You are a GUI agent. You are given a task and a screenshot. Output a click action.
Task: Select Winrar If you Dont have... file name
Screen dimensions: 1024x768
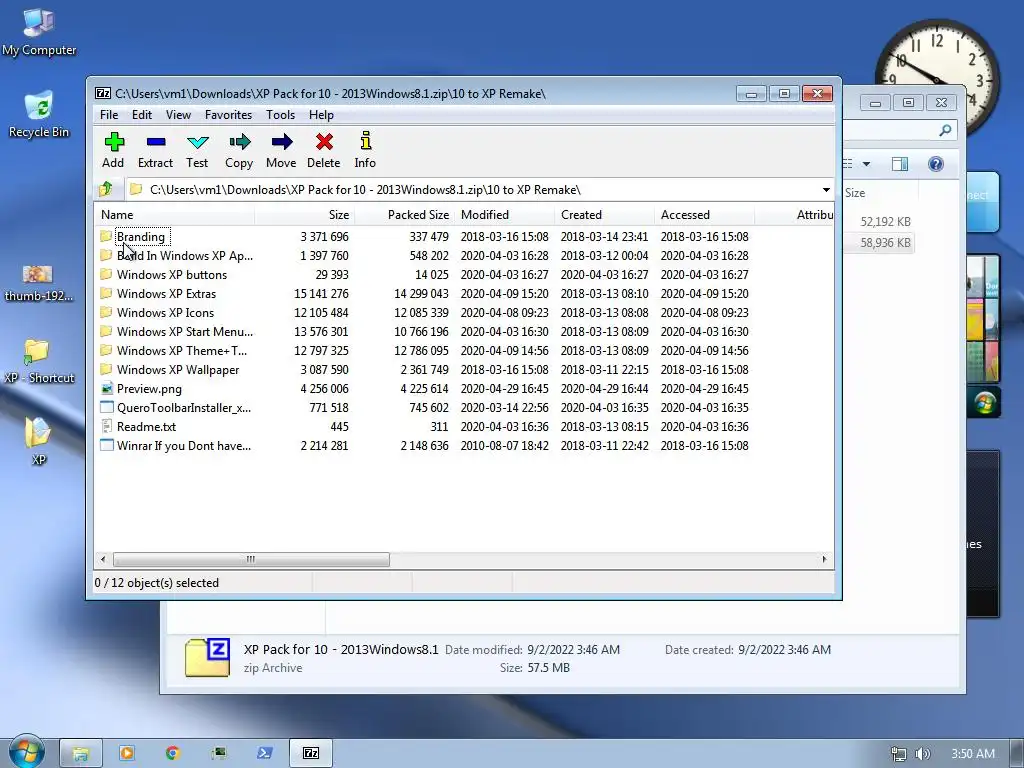point(184,446)
